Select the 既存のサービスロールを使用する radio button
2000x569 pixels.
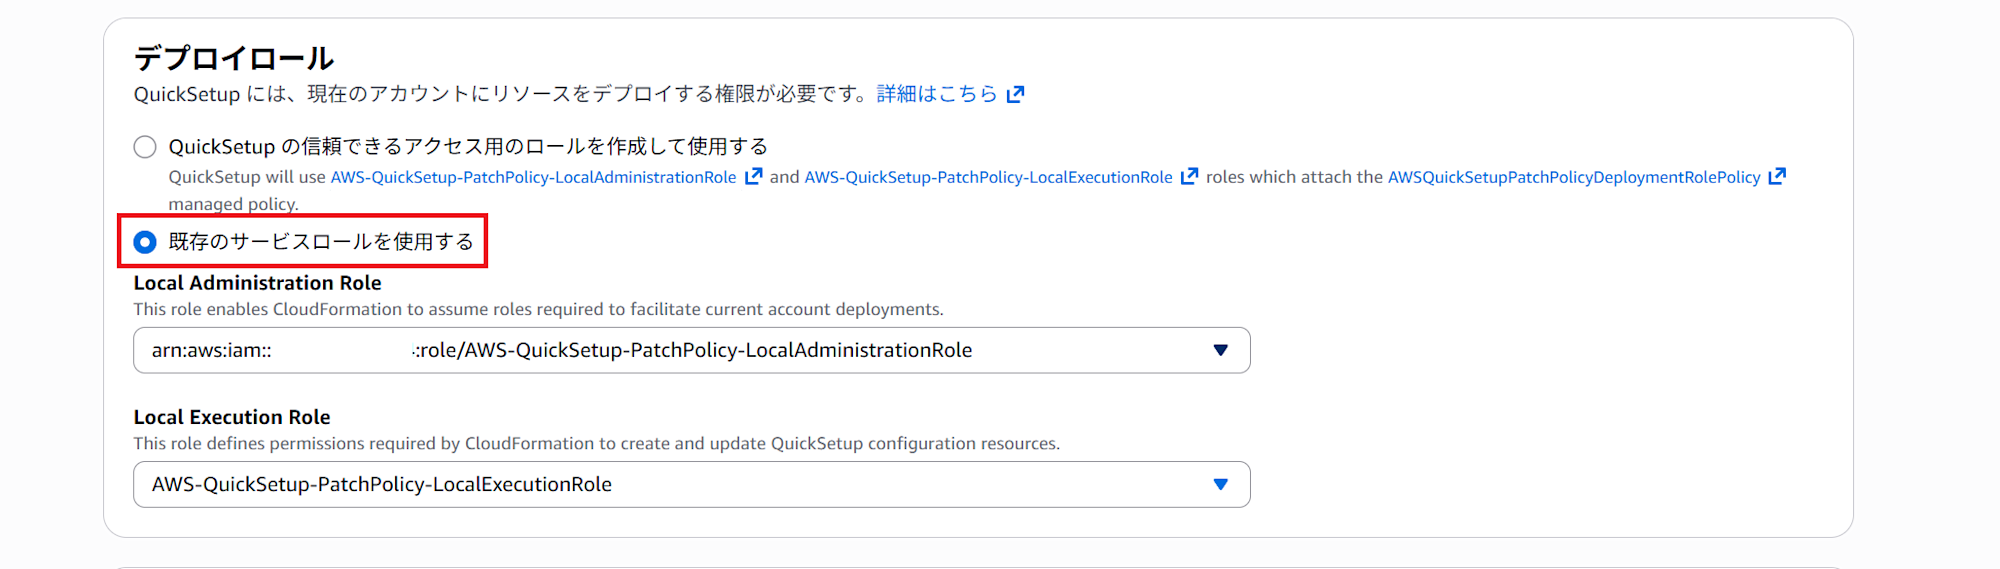point(145,242)
